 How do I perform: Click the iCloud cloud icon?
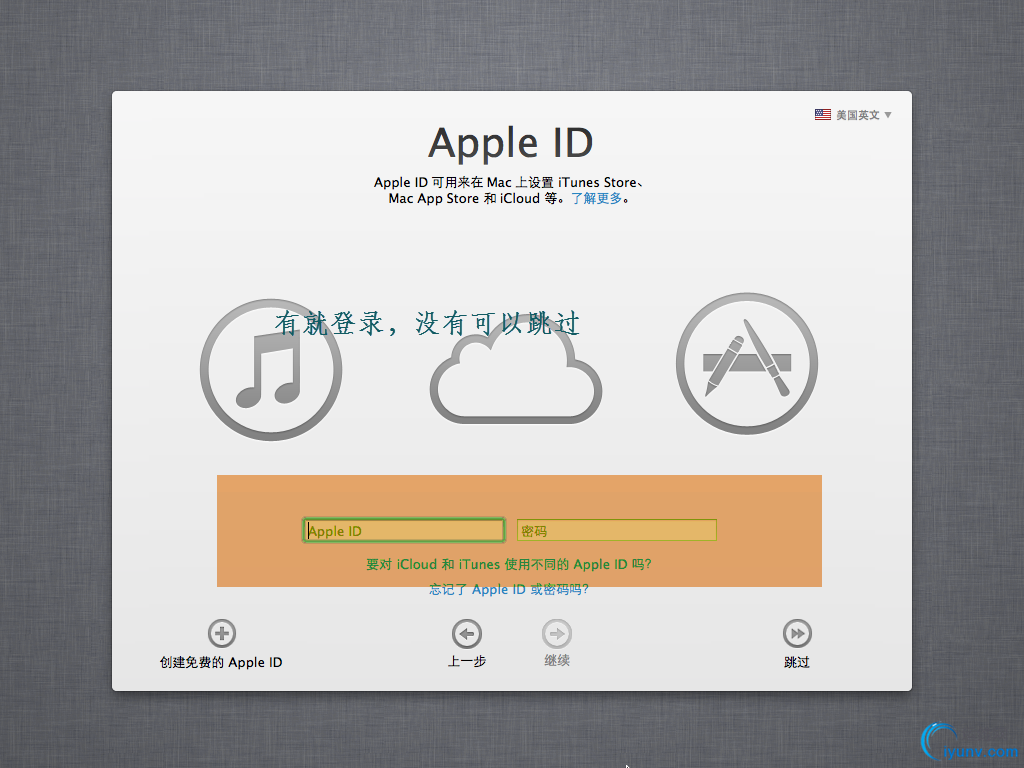pyautogui.click(x=516, y=370)
